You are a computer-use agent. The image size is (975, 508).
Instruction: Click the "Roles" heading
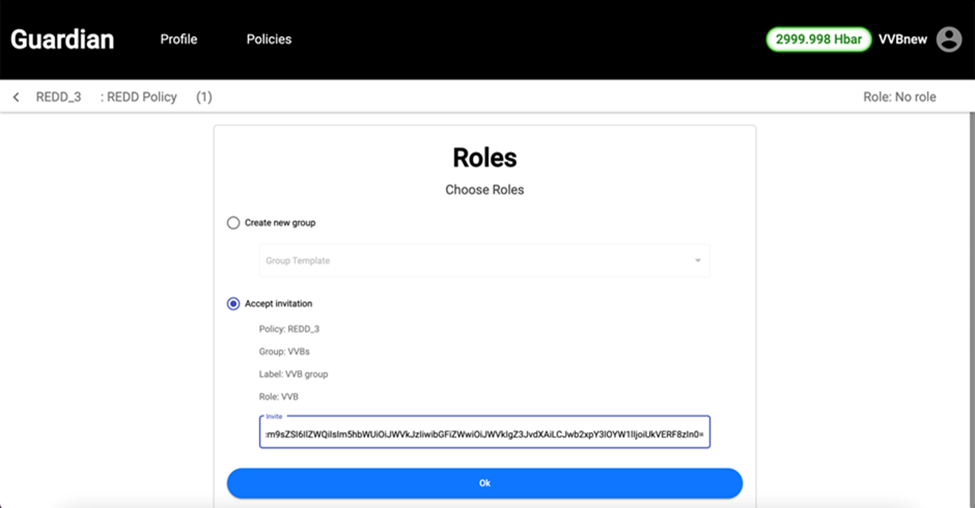(x=484, y=158)
